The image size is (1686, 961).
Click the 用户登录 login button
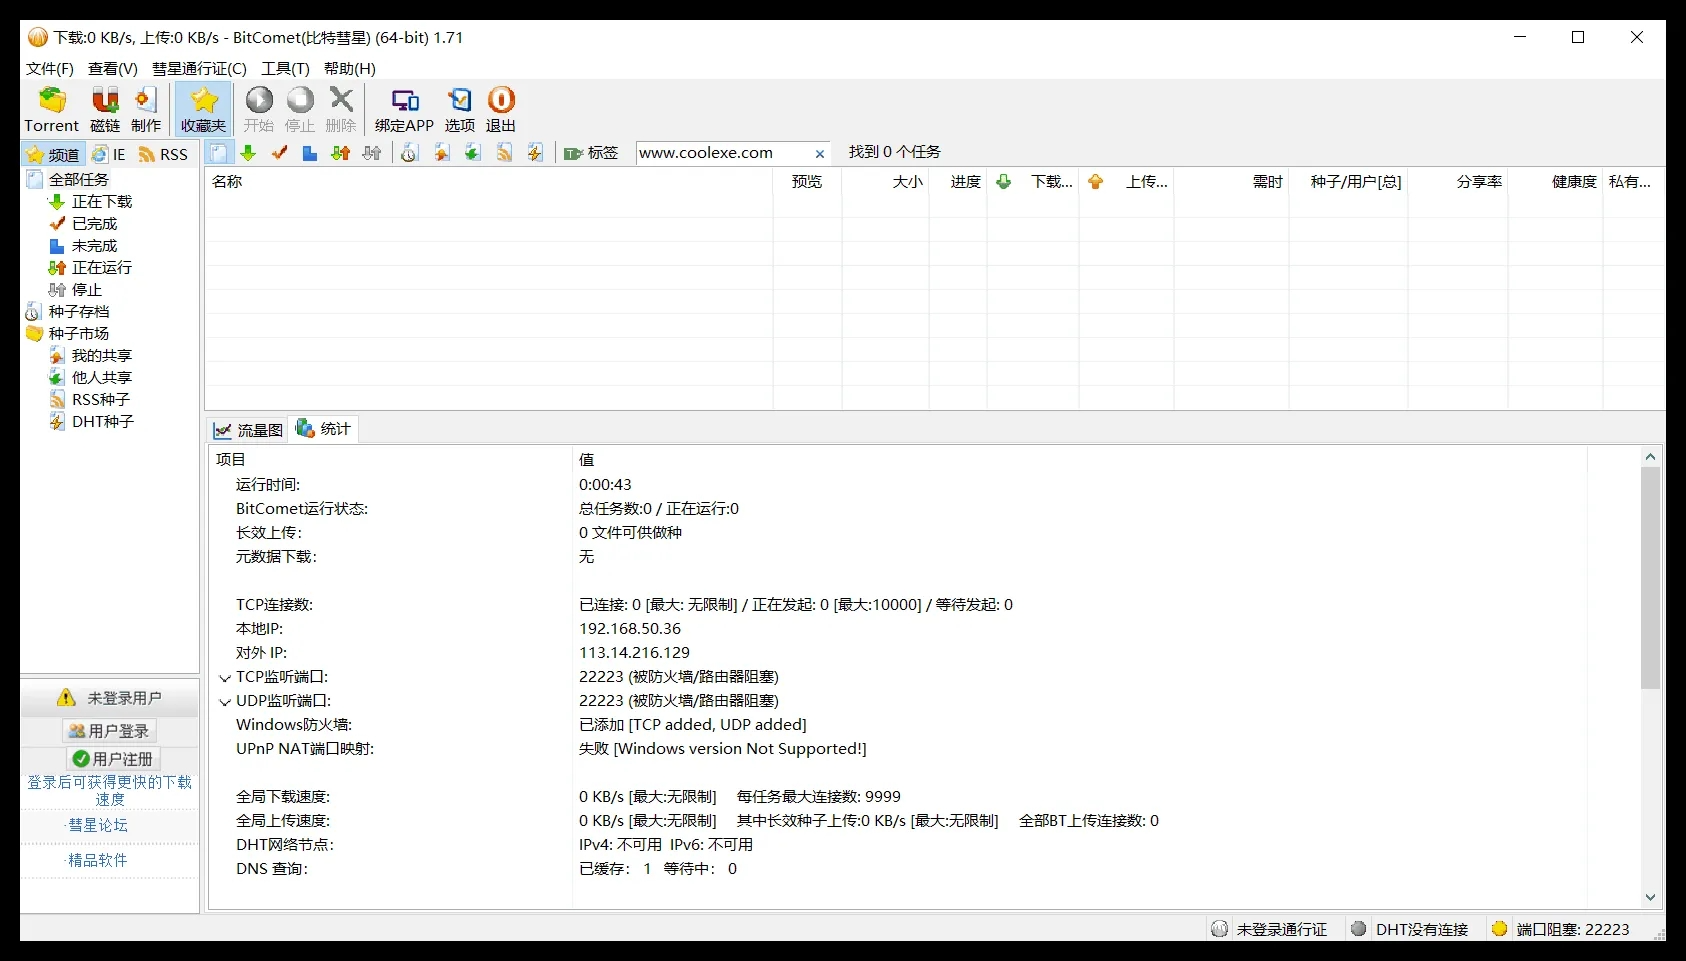point(109,731)
